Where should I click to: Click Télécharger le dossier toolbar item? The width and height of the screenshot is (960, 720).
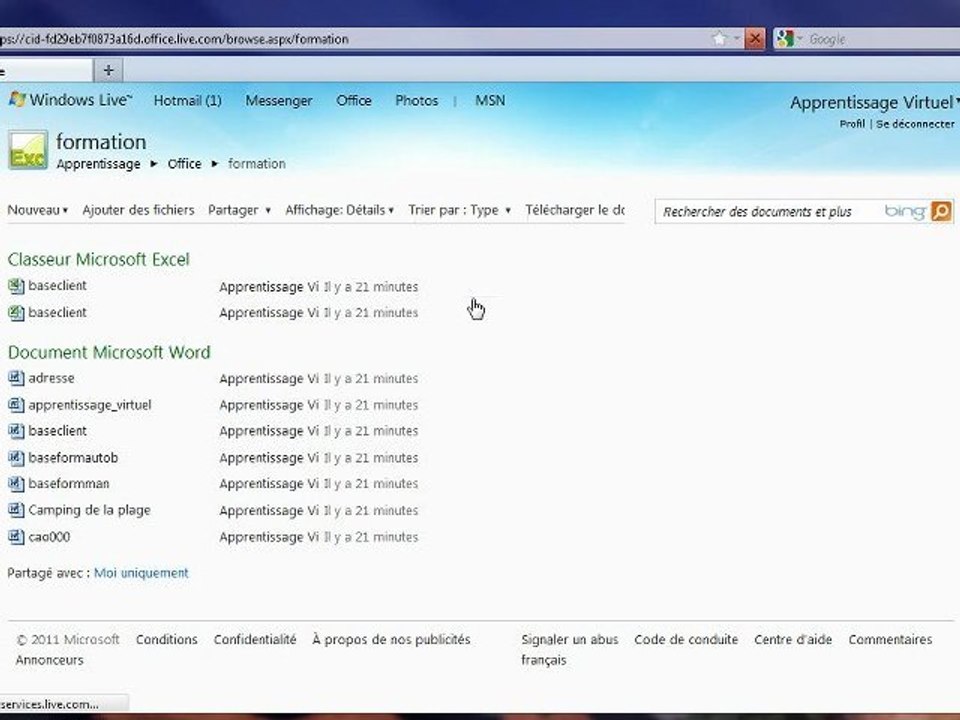[x=574, y=210]
